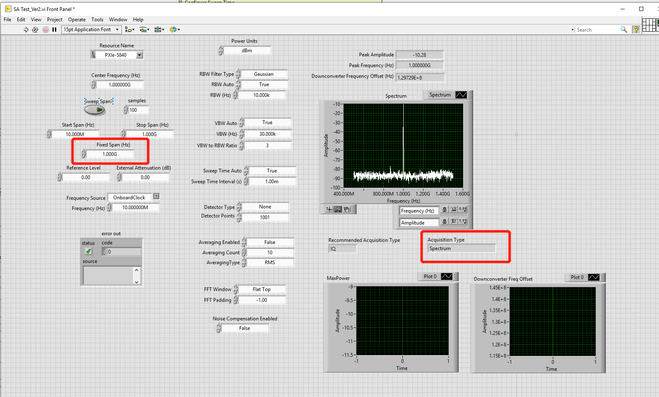The width and height of the screenshot is (659, 397).
Task: Open the Reorder toolbar menu
Action: coord(174,29)
